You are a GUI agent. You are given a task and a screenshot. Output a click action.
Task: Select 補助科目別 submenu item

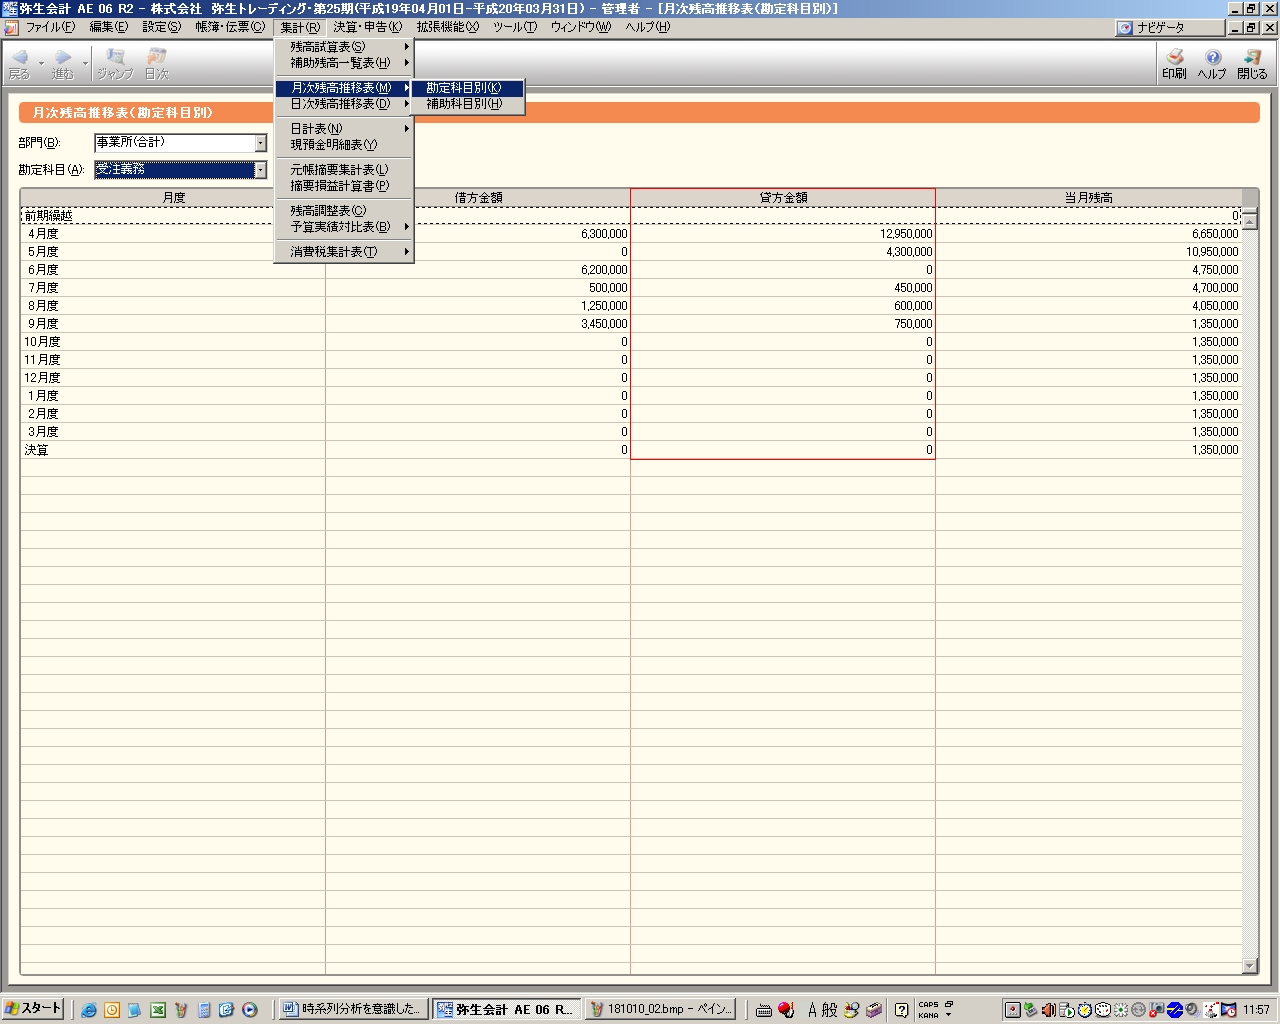464,104
